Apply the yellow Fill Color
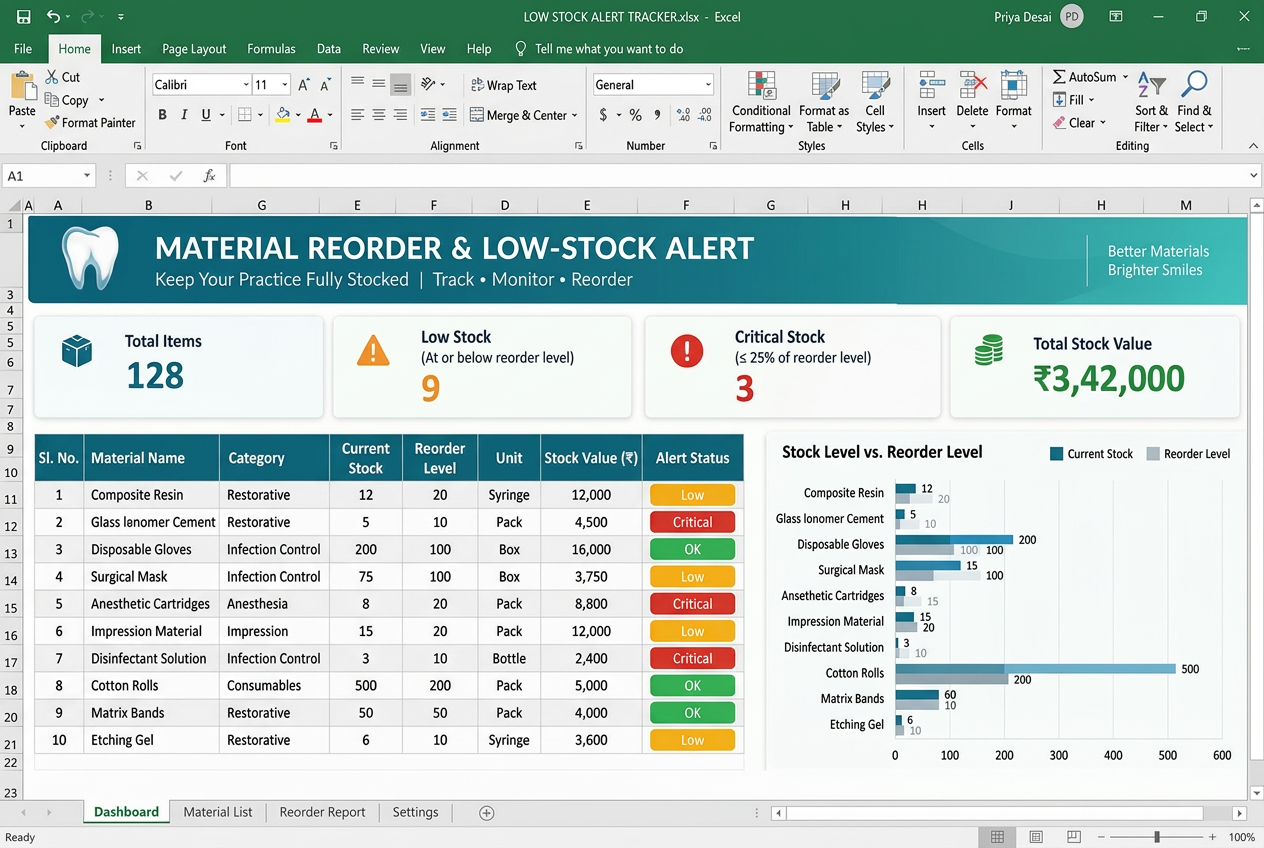This screenshot has height=848, width=1264. [x=283, y=115]
